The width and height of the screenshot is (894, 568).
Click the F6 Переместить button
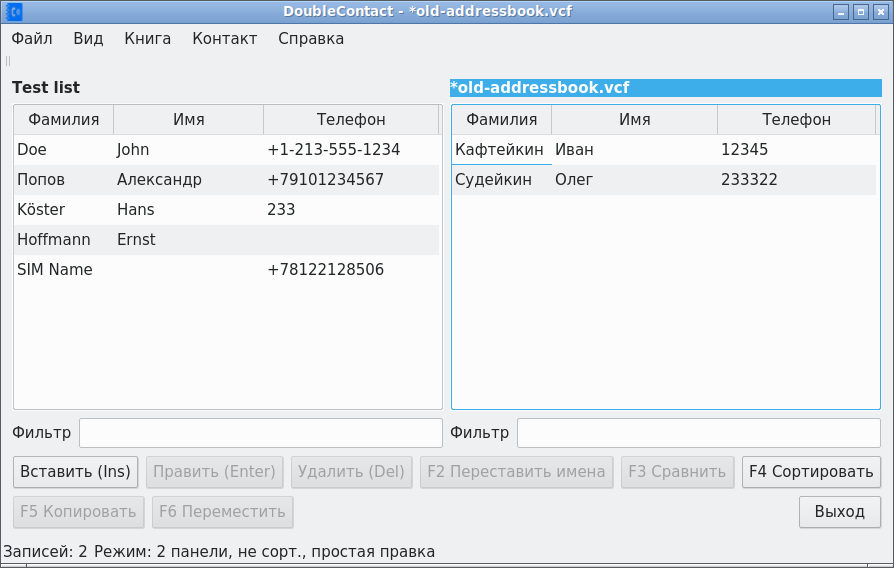pyautogui.click(x=222, y=512)
